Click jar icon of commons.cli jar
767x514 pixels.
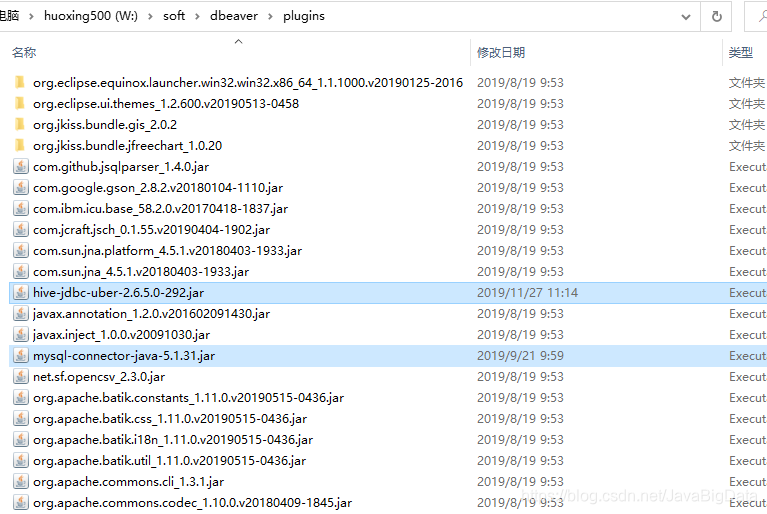click(21, 482)
